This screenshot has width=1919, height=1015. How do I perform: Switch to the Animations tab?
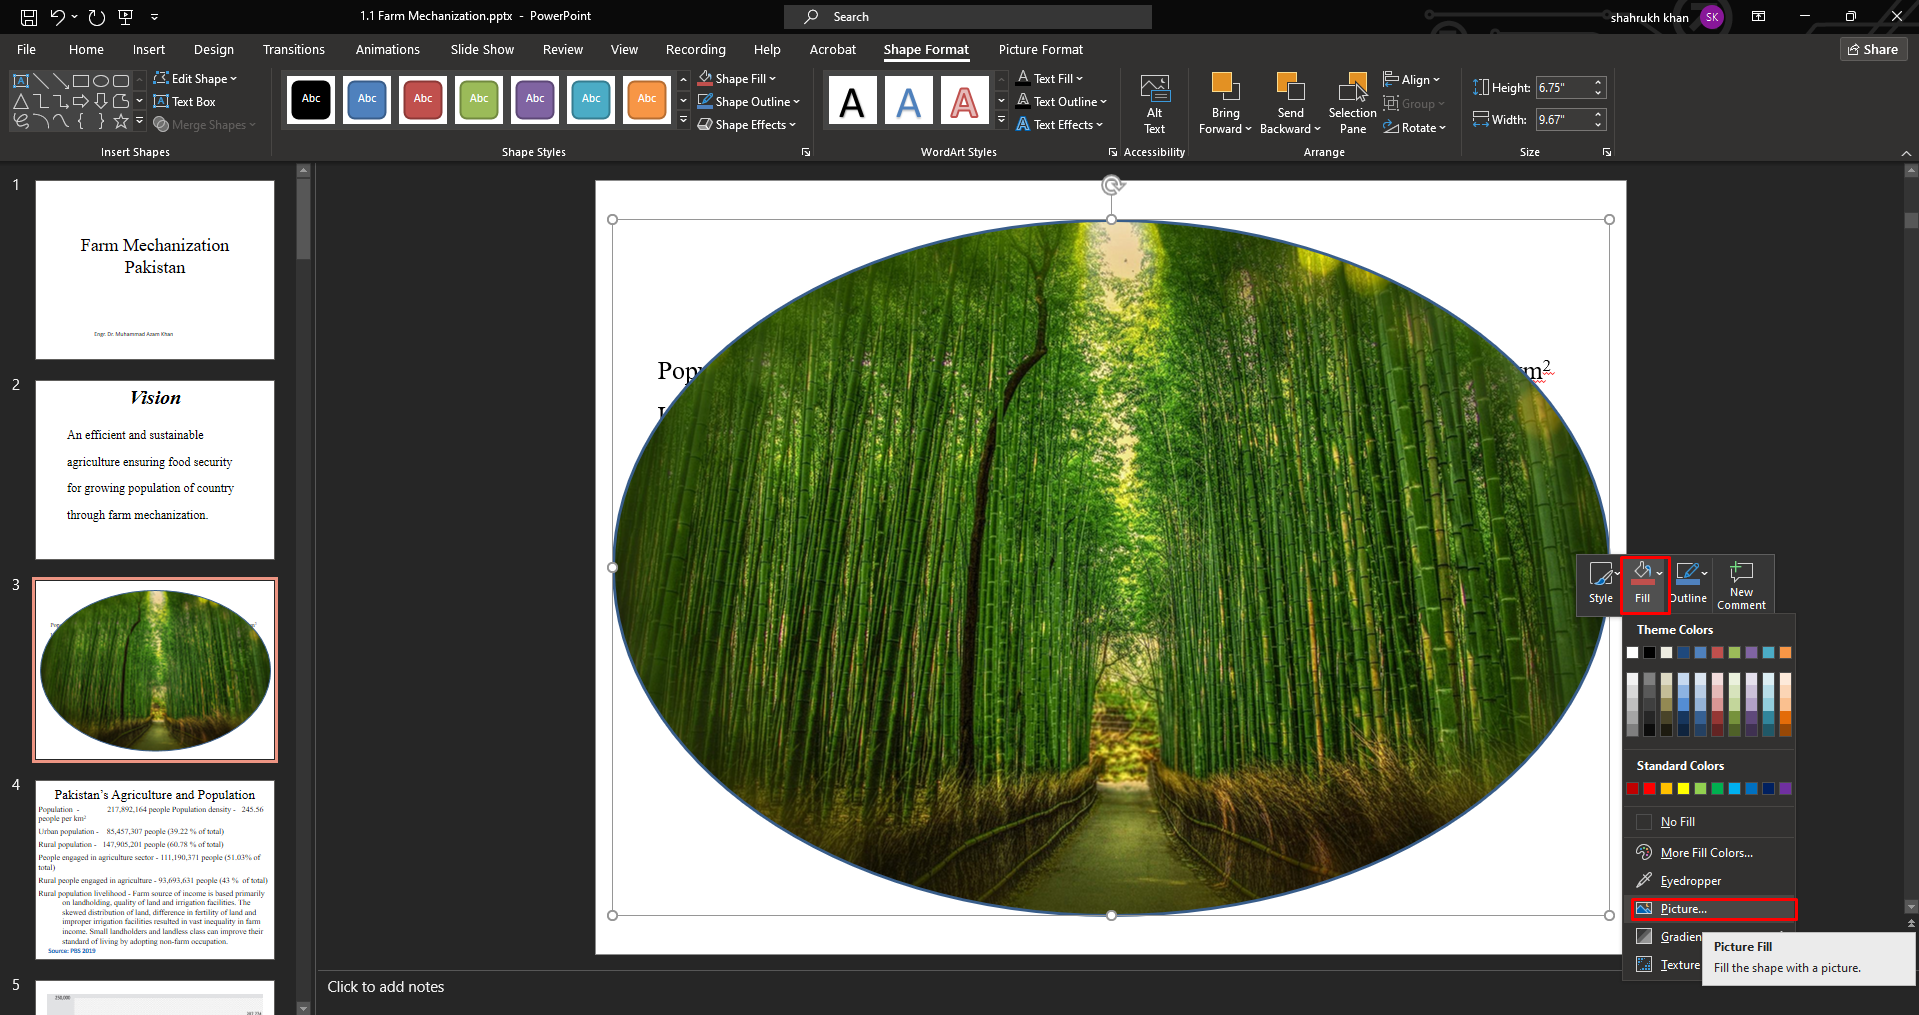coord(388,49)
